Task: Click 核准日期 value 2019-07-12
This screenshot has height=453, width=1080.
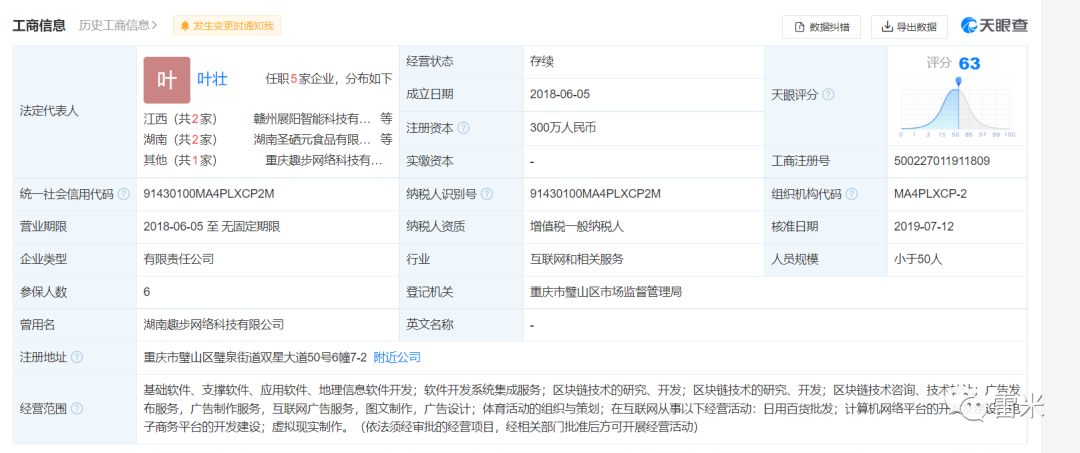Action: [x=923, y=226]
